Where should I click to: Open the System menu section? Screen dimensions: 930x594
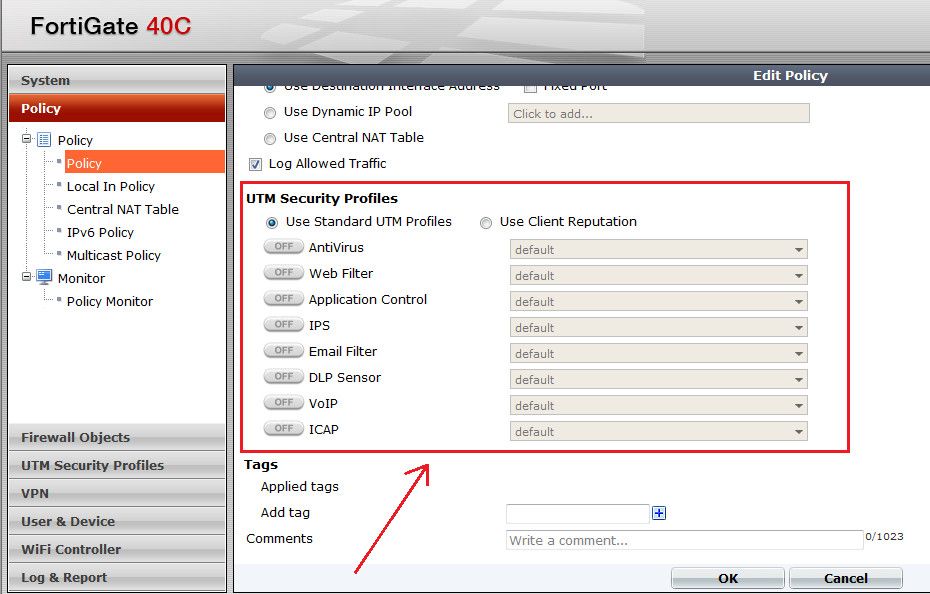[117, 80]
